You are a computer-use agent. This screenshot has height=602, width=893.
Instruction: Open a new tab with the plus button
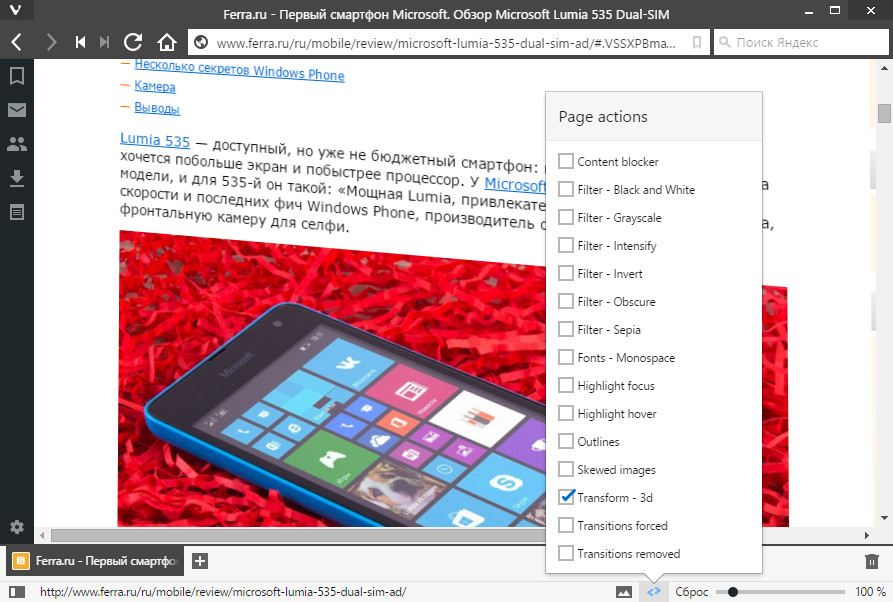pos(200,561)
